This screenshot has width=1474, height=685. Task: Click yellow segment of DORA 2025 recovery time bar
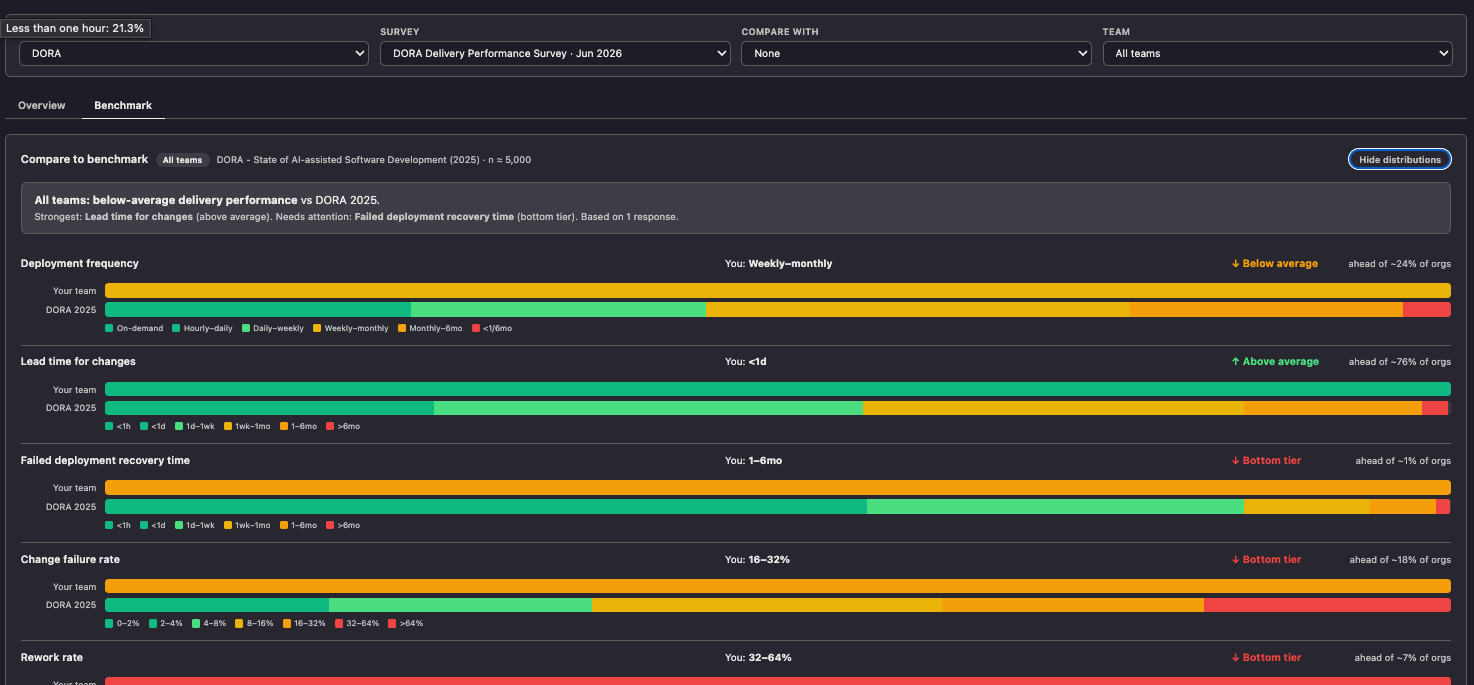coord(1307,506)
